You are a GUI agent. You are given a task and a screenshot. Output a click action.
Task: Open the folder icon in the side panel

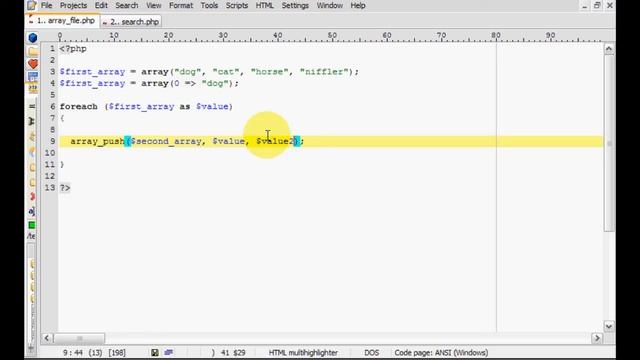coord(33,51)
